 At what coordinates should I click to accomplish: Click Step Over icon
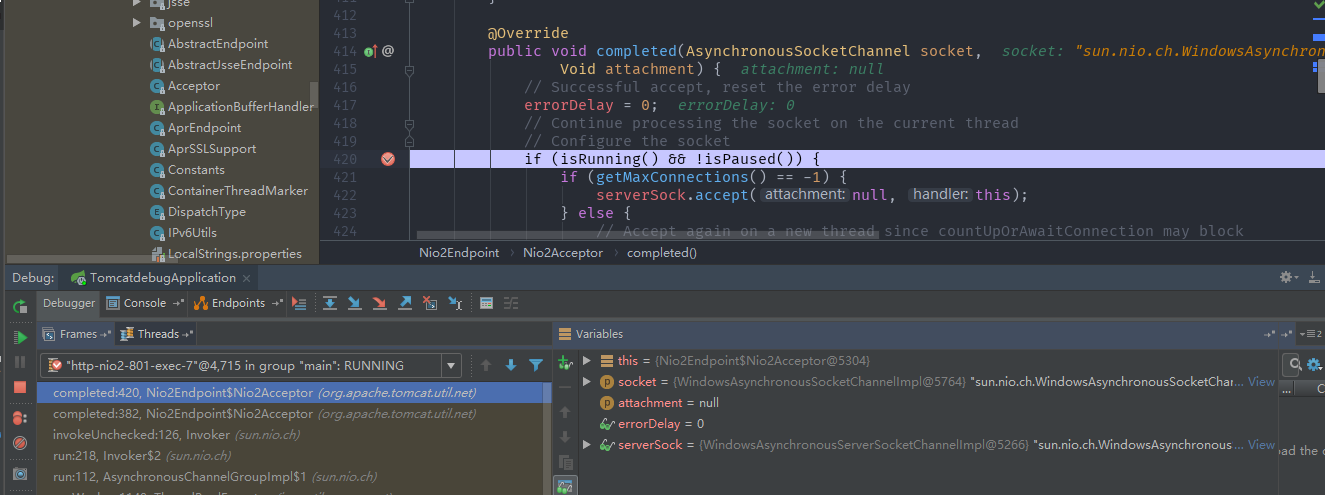click(329, 303)
